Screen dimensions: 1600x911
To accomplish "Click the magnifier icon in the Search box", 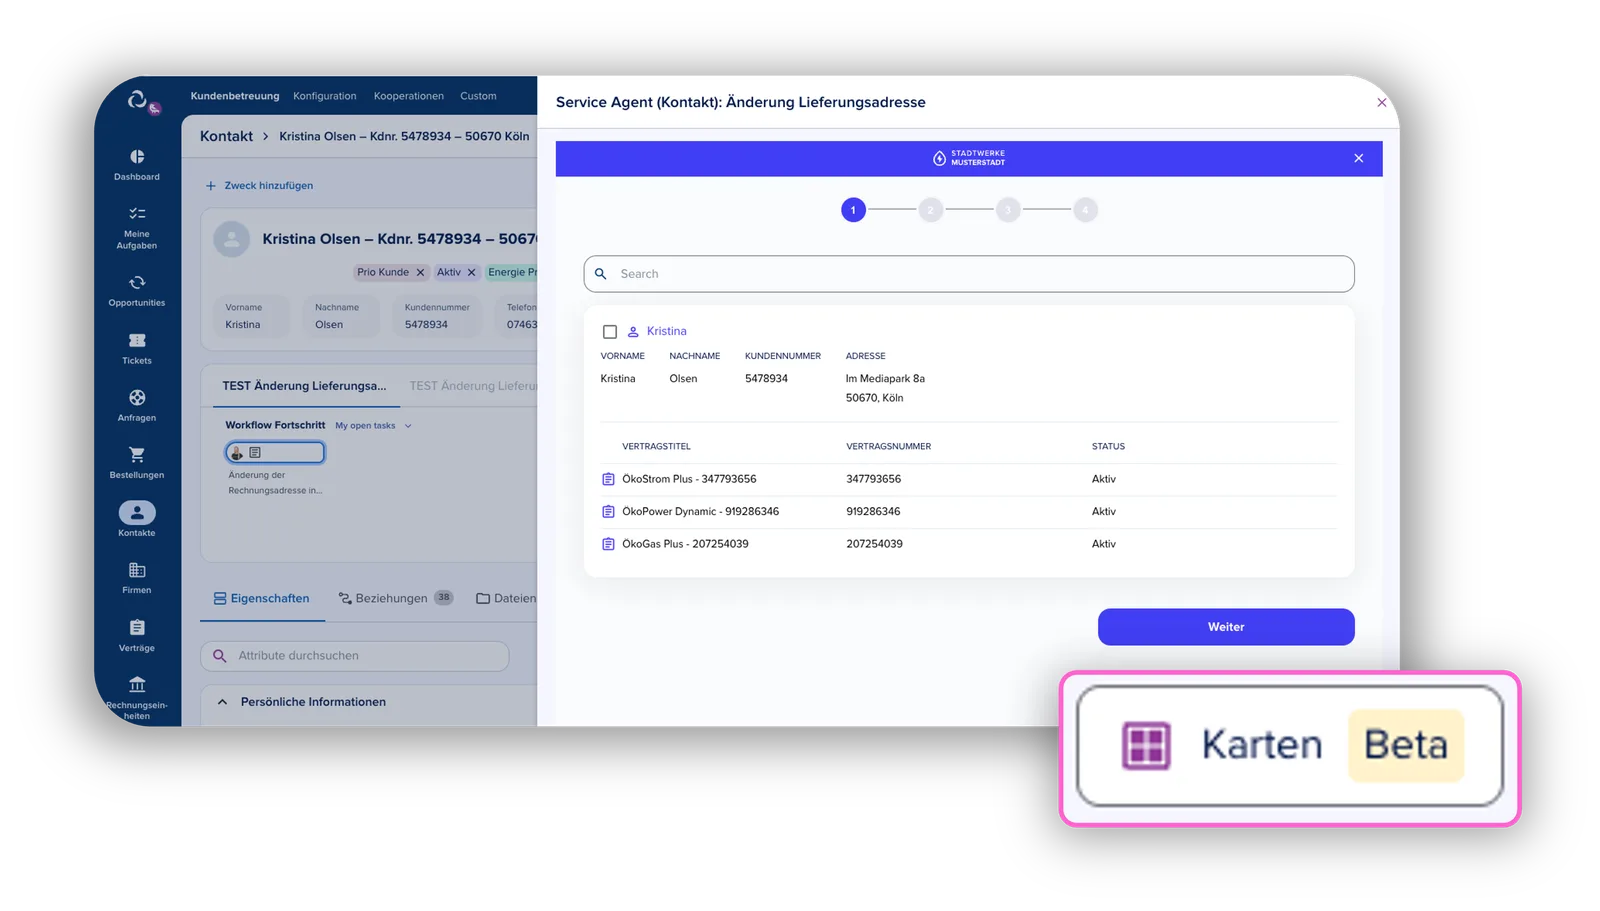I will tap(601, 274).
